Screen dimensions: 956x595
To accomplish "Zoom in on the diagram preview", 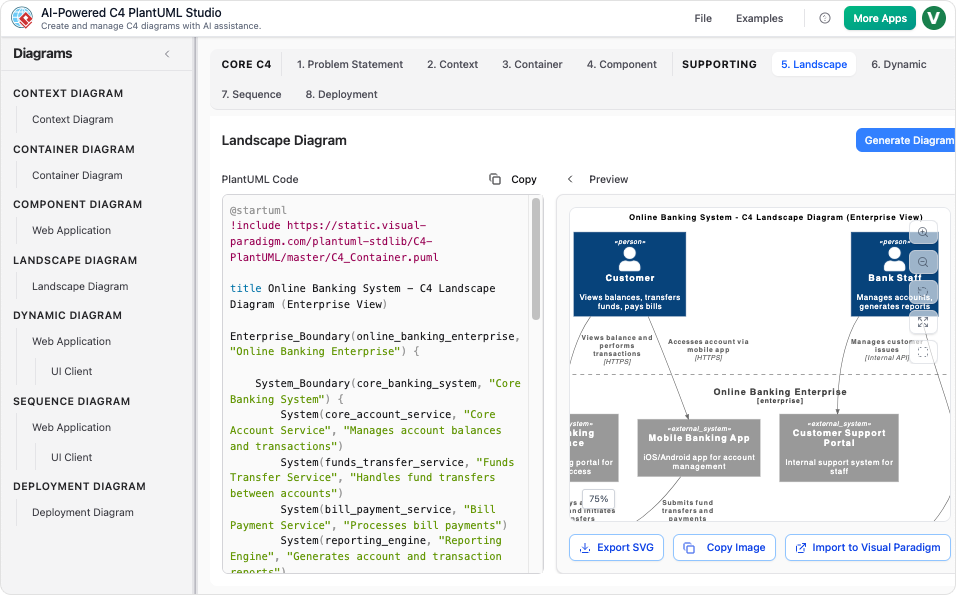I will tap(923, 233).
